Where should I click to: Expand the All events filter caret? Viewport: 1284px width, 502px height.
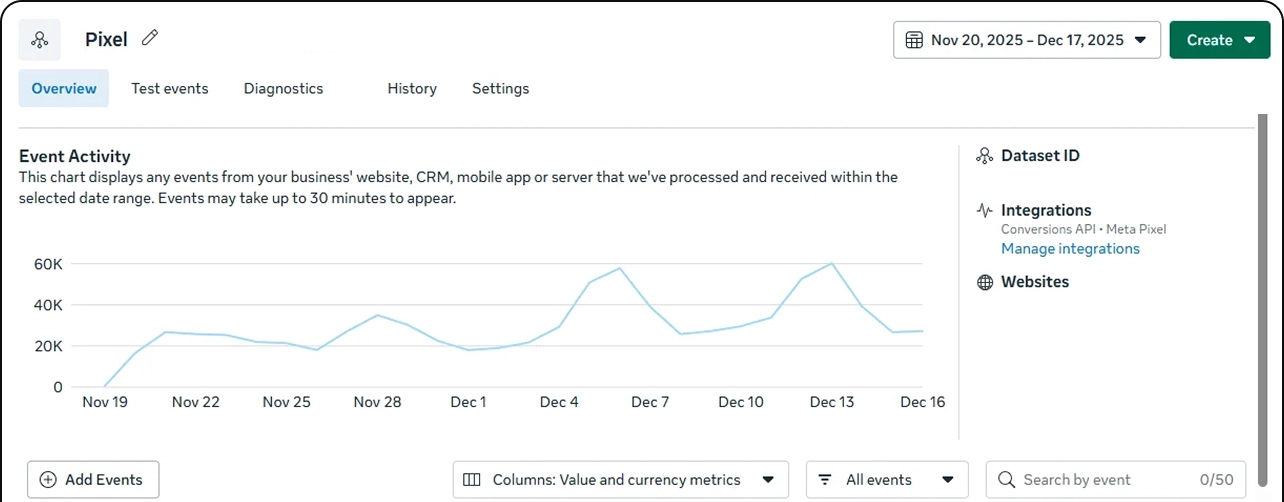[x=948, y=480]
